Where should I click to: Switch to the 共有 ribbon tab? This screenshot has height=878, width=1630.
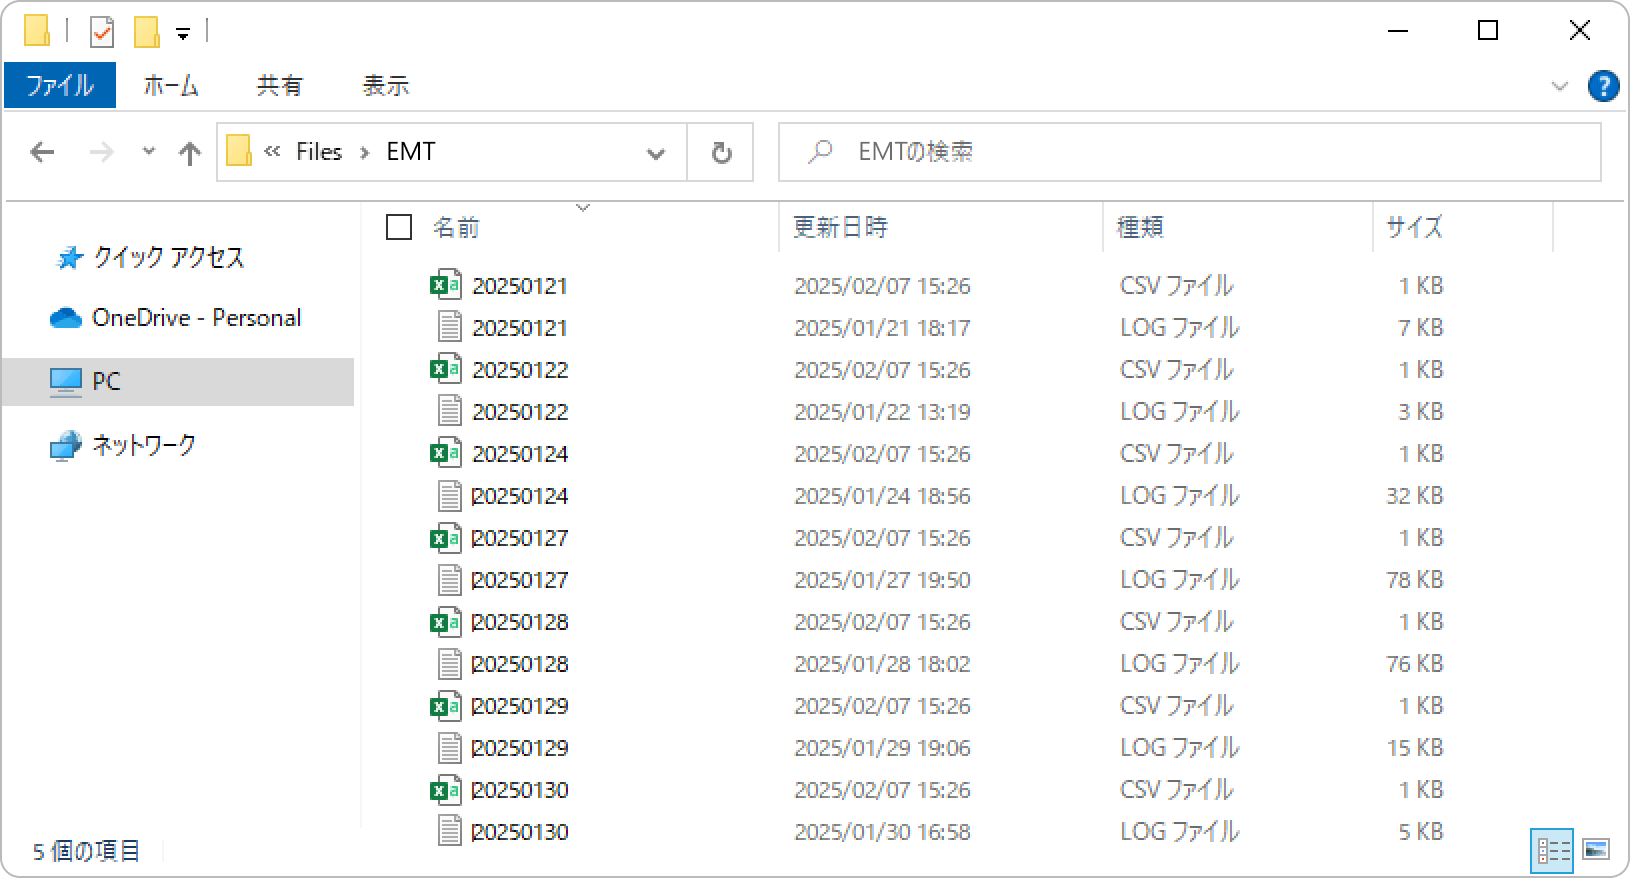[279, 85]
